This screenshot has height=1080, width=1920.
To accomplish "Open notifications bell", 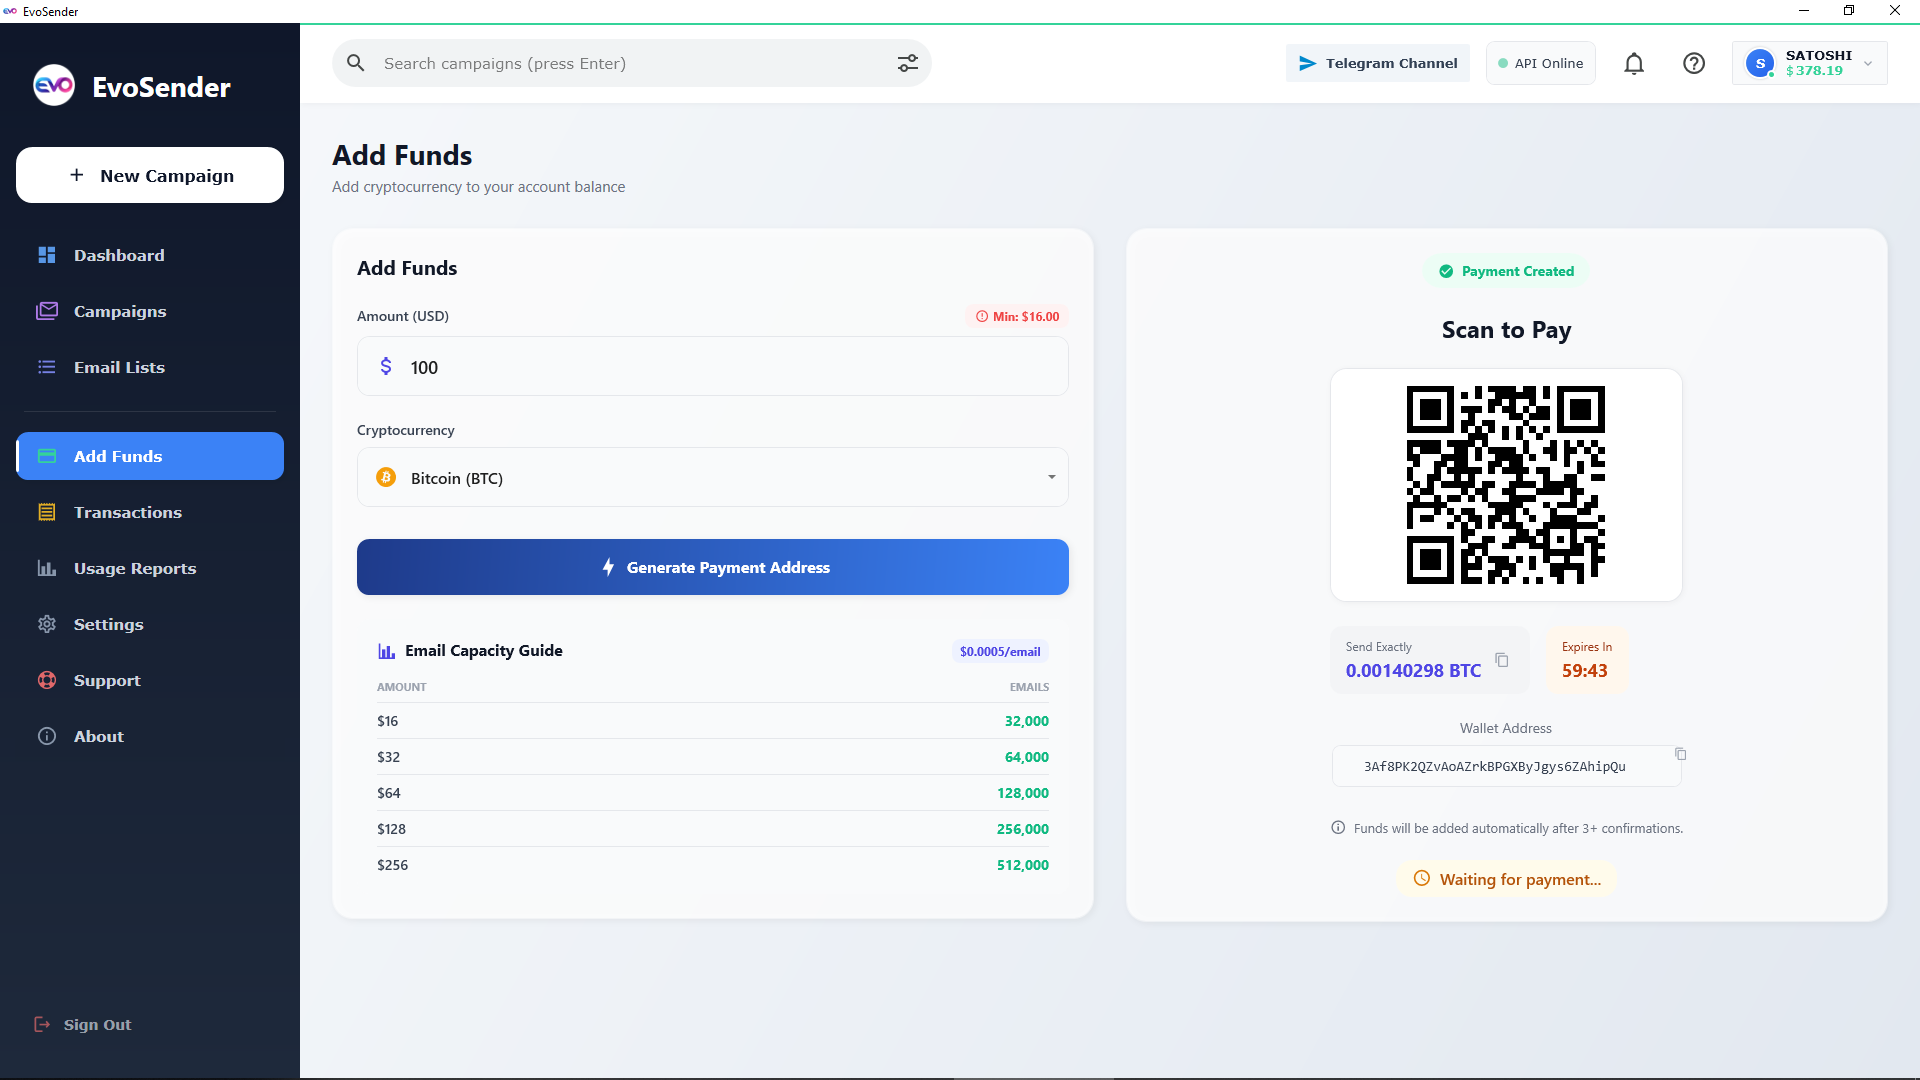I will click(1633, 63).
